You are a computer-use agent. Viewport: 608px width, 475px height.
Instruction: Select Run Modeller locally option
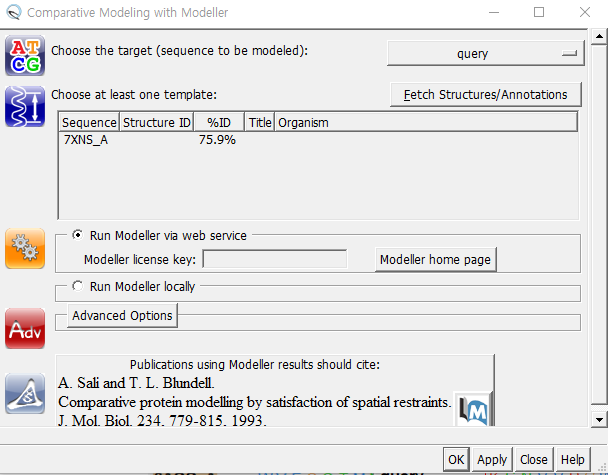(78, 286)
